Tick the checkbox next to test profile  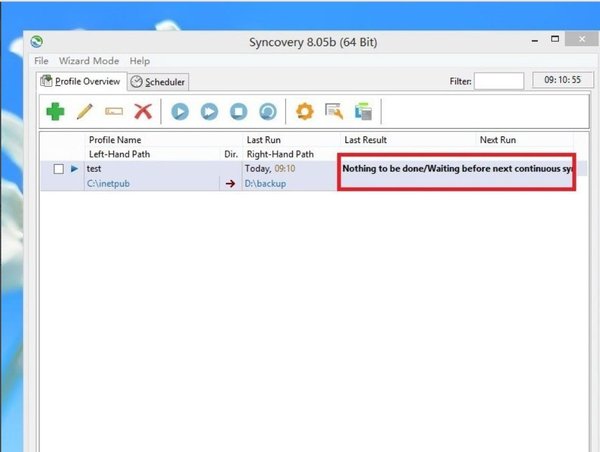[x=59, y=169]
